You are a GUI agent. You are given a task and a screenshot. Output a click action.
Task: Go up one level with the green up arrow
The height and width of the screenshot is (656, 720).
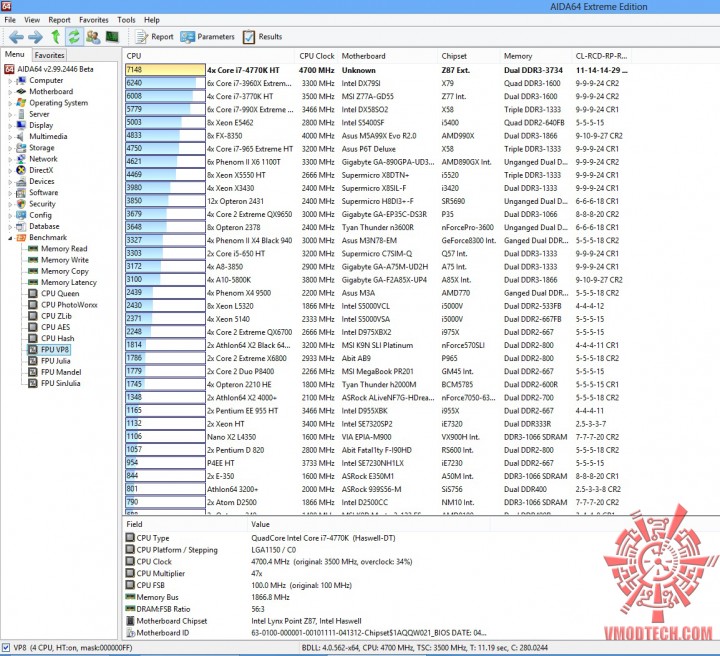(x=56, y=37)
